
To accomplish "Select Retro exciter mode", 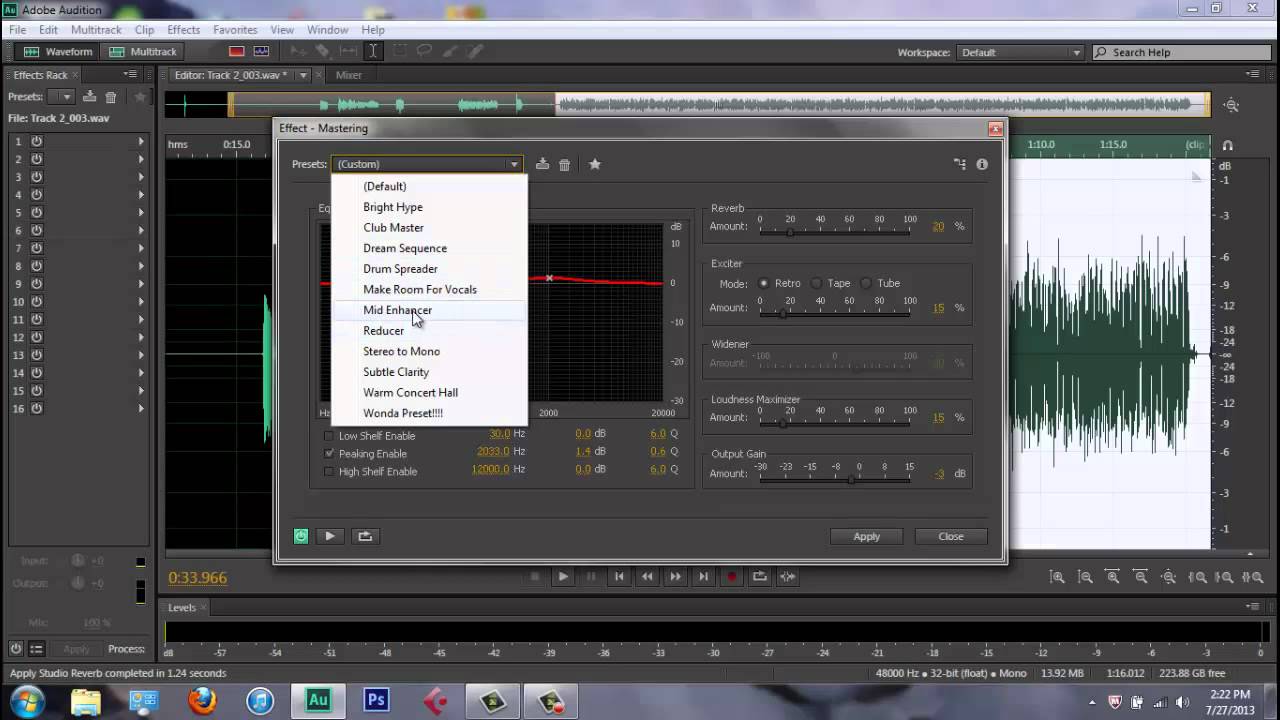I will click(764, 284).
